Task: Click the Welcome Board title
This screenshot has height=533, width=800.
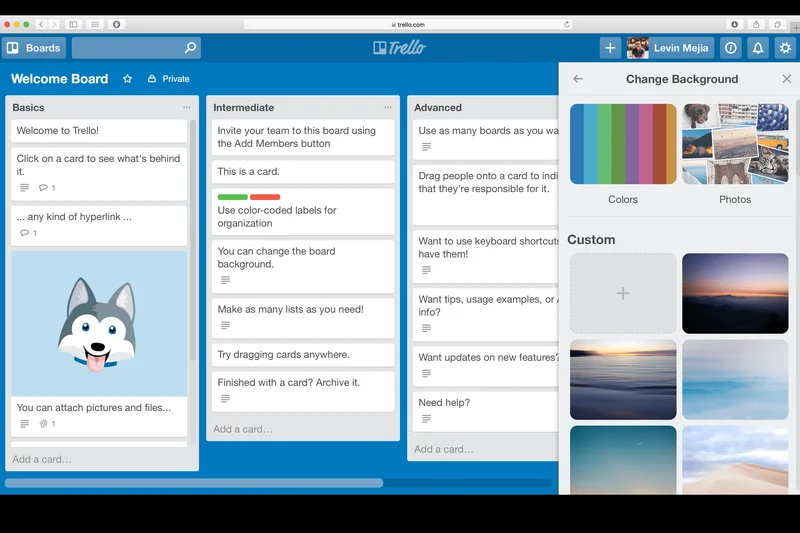Action: click(60, 79)
